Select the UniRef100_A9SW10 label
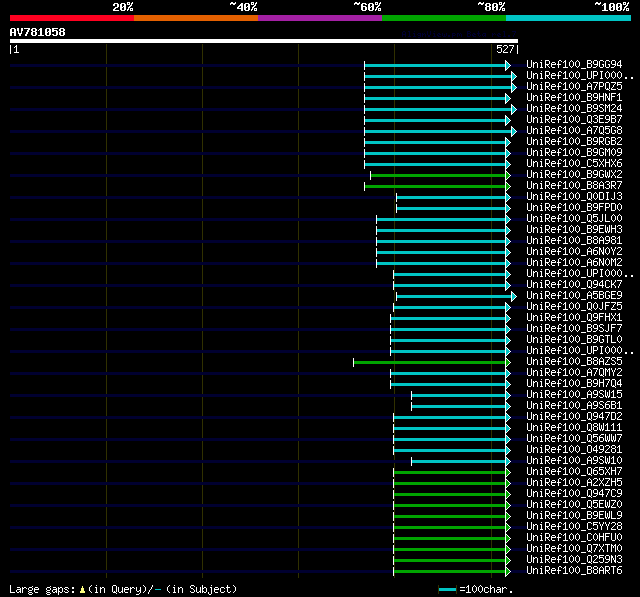The width and height of the screenshot is (640, 597). tap(574, 461)
